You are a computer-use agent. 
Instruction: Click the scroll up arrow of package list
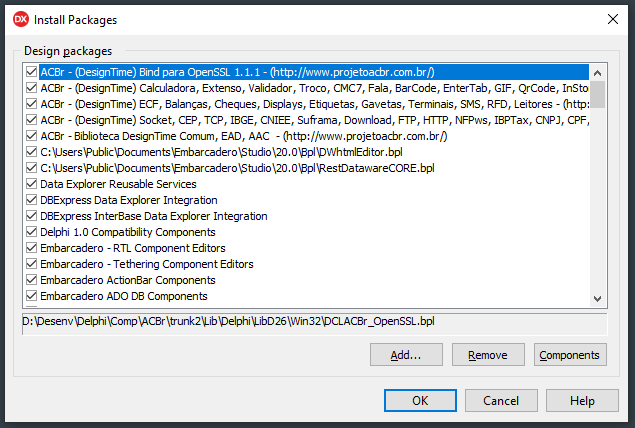coord(597,73)
